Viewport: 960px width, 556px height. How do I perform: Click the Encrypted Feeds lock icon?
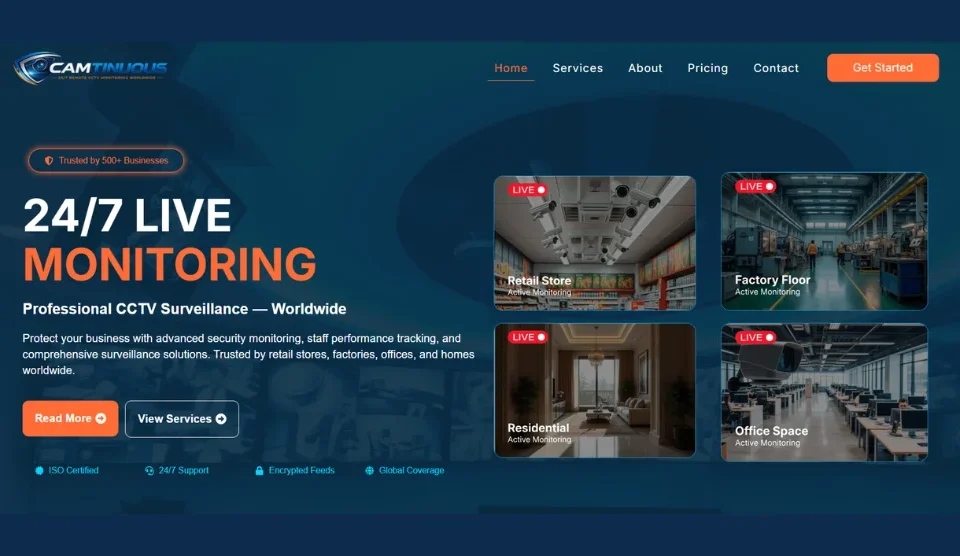(x=259, y=470)
